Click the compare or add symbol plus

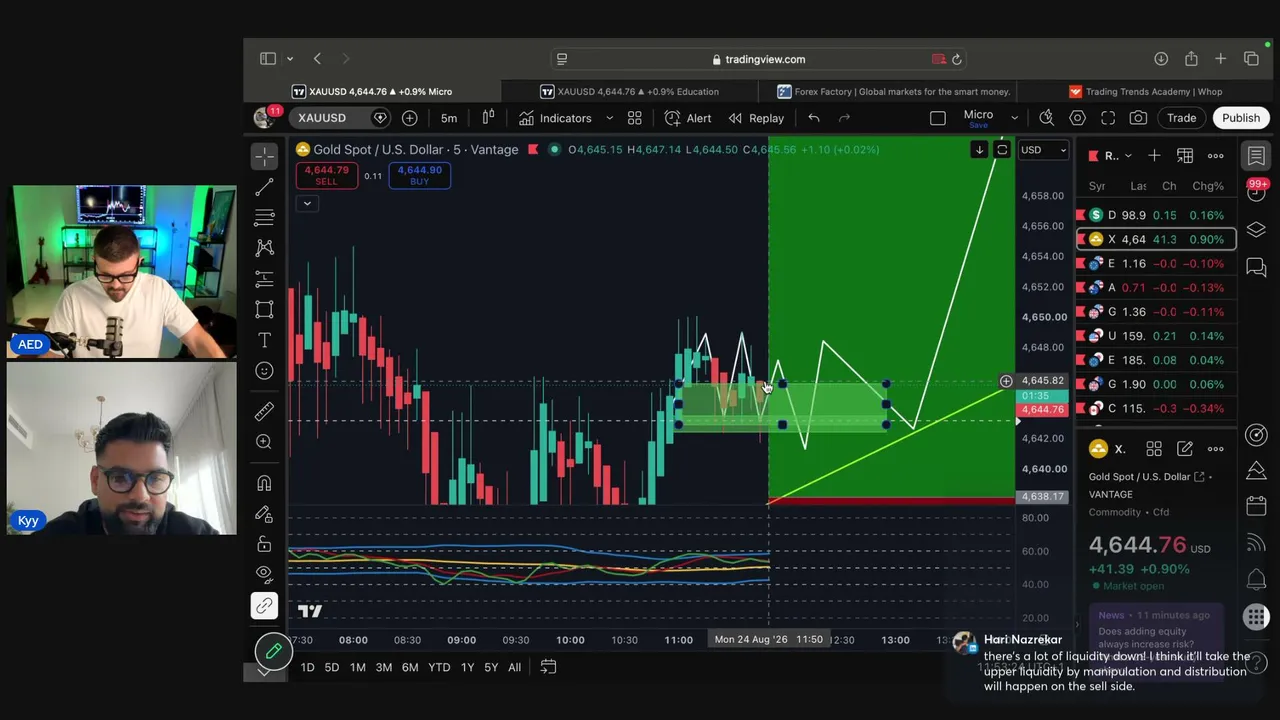[x=410, y=118]
